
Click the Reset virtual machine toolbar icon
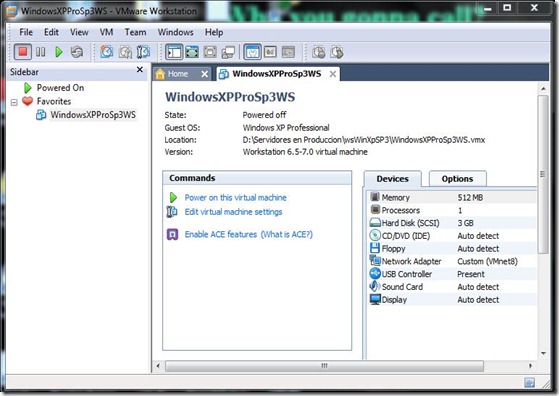coord(77,52)
